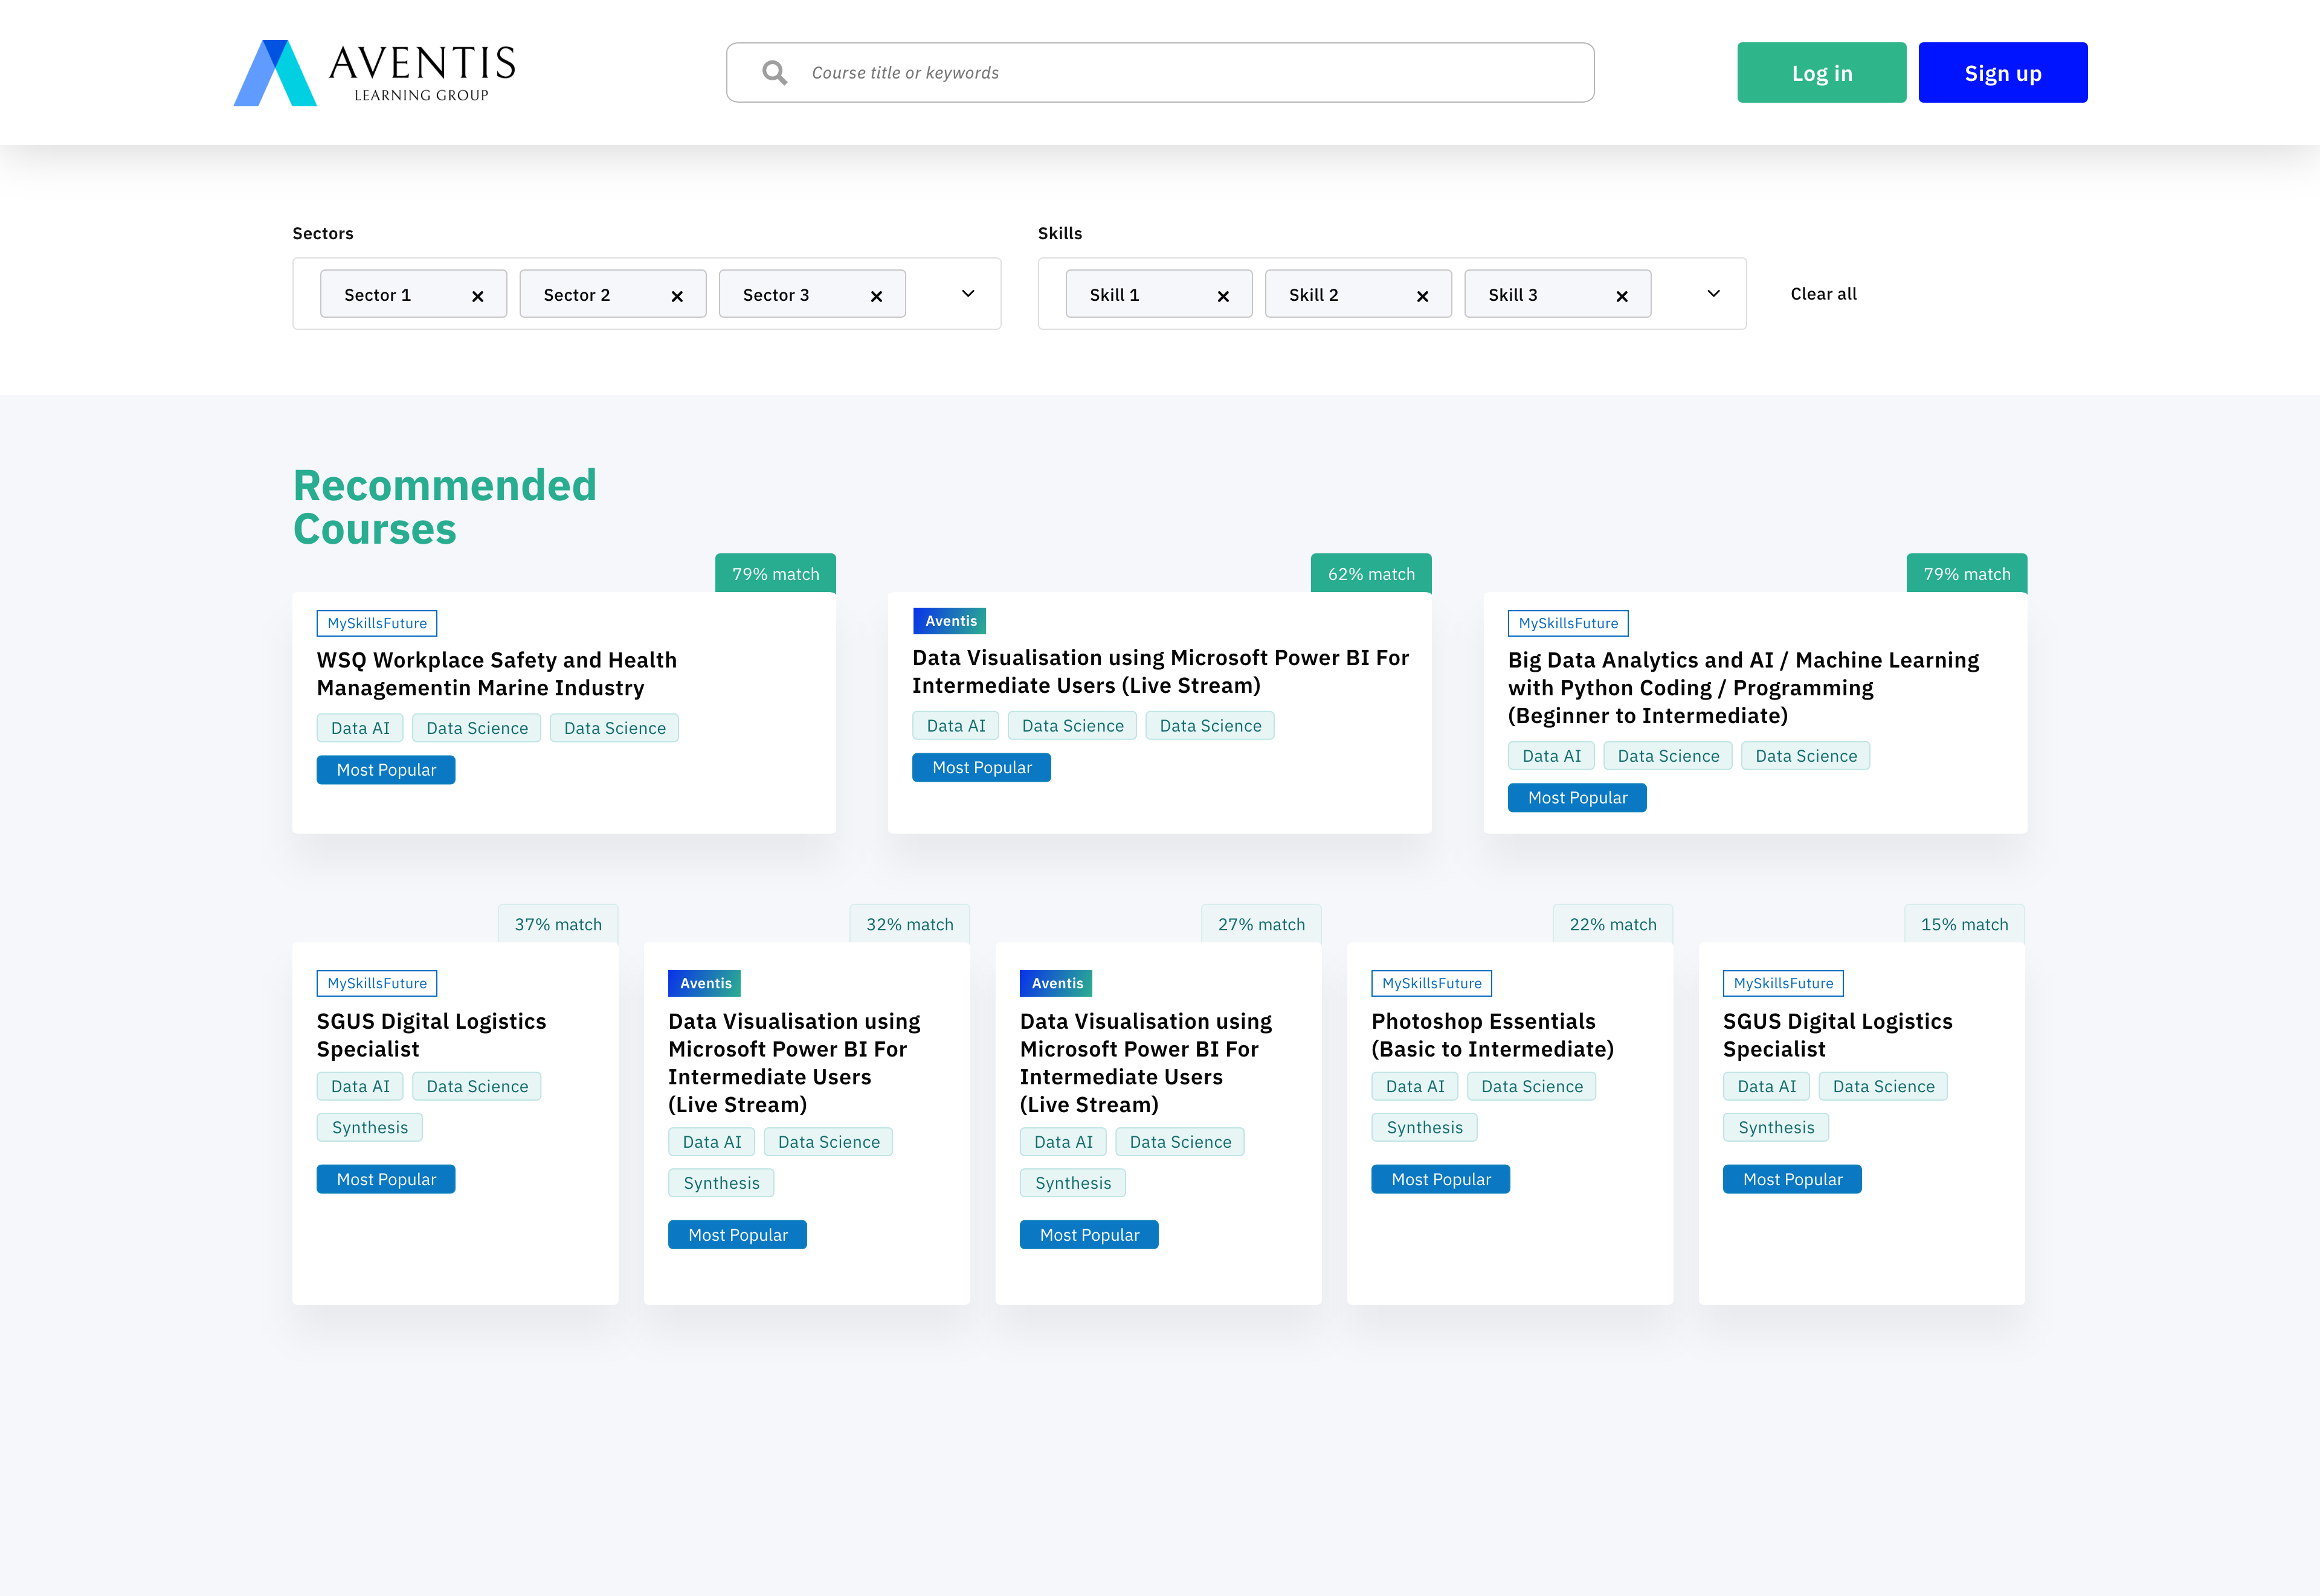
Task: Click MySkillsFuture badge on Big Data card
Action: point(1568,623)
